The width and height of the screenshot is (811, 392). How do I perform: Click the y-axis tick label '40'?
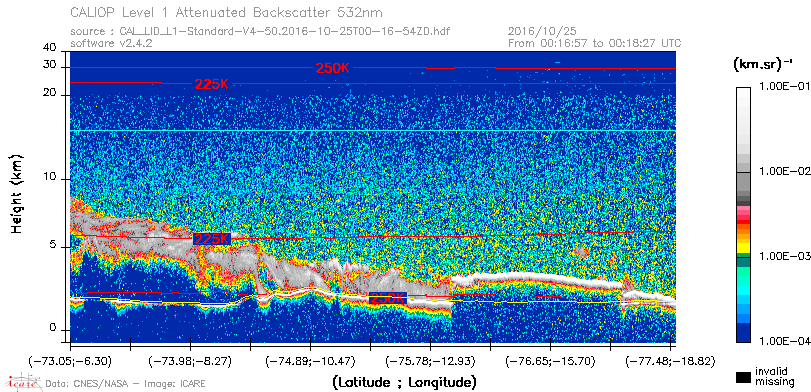tap(50, 48)
